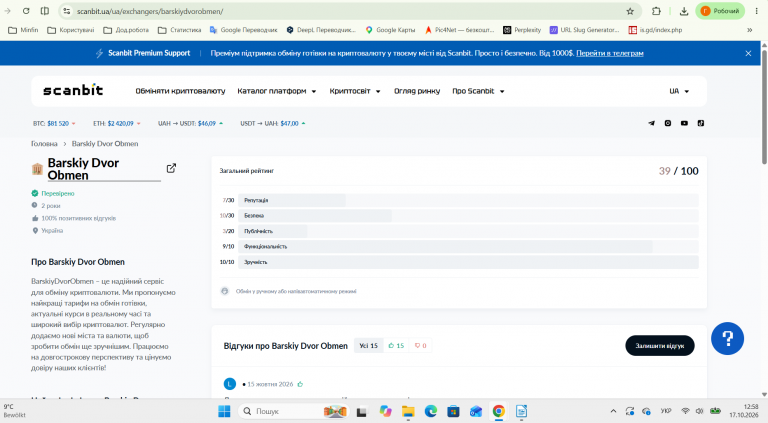This screenshot has height=423, width=768.
Task: Open Огляд ринку menu item
Action: (x=417, y=91)
